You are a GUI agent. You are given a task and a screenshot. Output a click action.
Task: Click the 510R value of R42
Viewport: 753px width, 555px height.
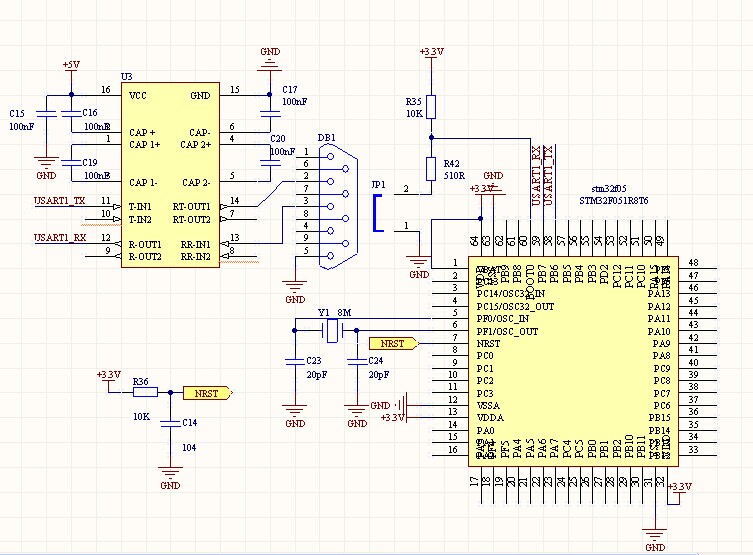pyautogui.click(x=454, y=176)
